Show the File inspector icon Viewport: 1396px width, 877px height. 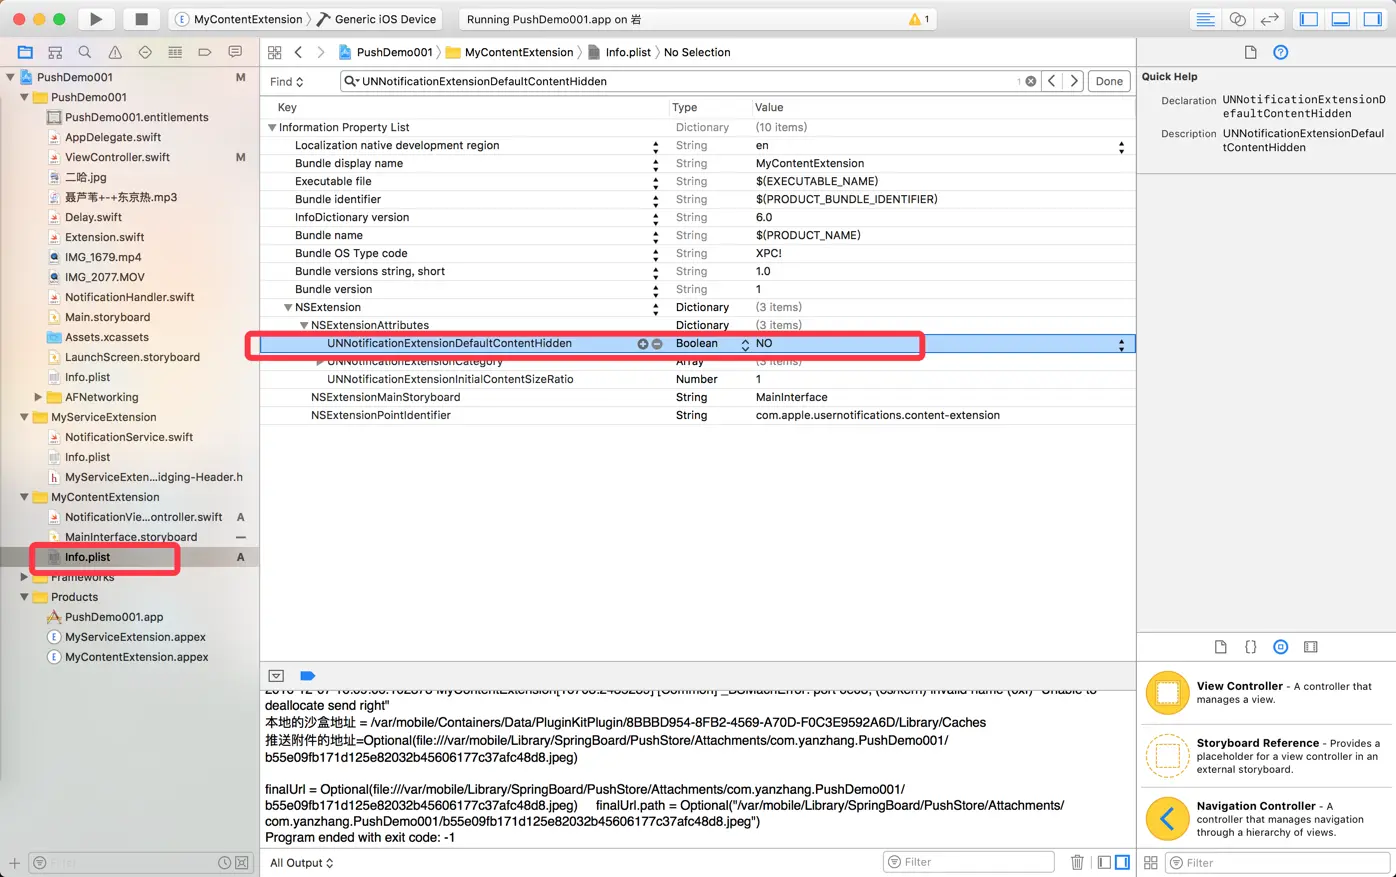(x=1250, y=52)
